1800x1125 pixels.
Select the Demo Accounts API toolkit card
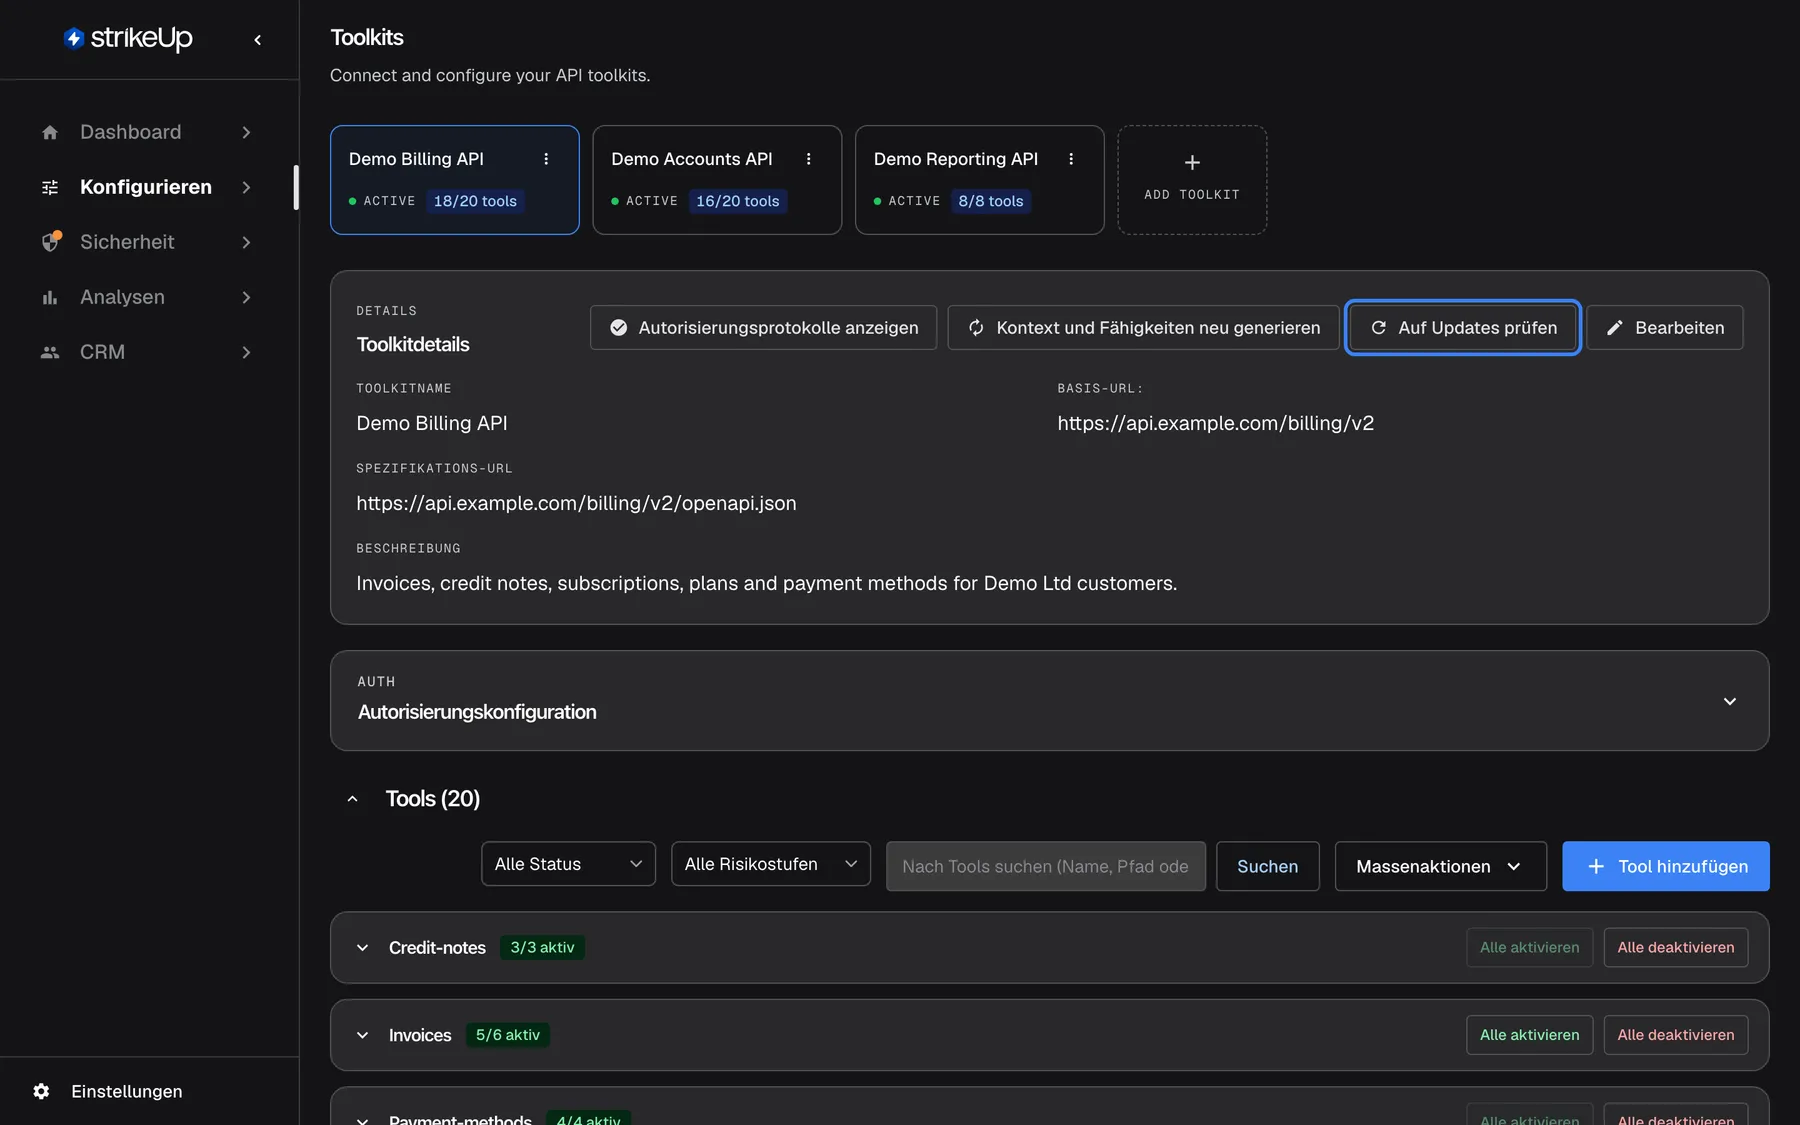click(717, 180)
